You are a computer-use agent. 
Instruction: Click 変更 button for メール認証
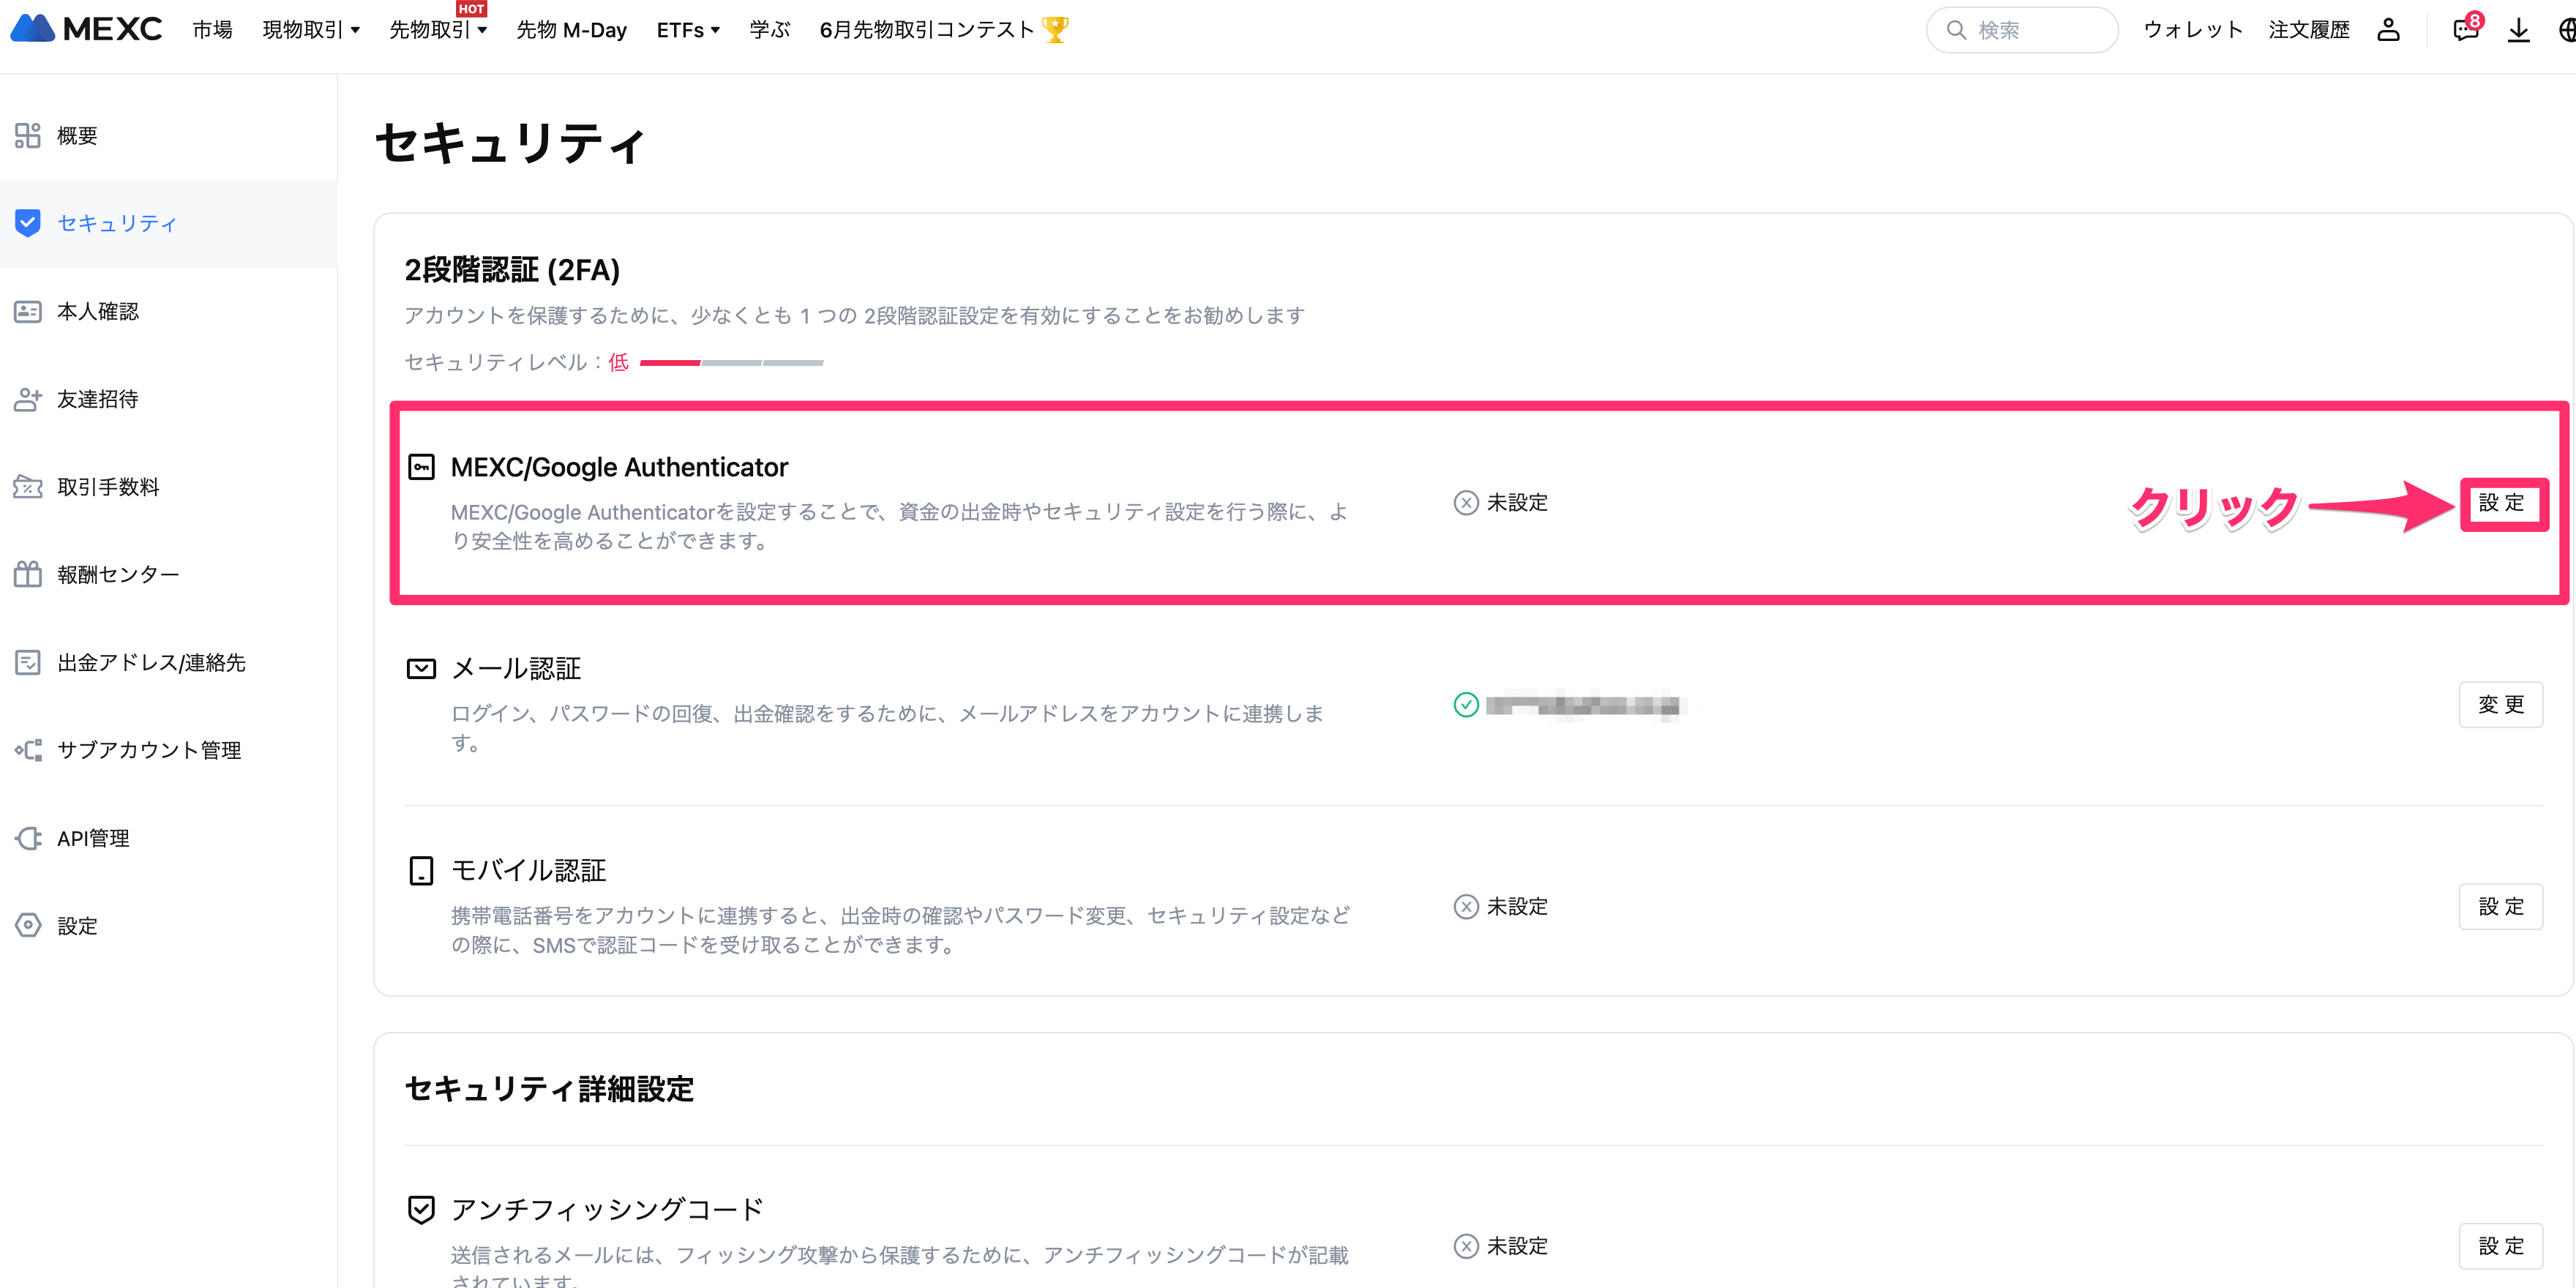(2501, 705)
